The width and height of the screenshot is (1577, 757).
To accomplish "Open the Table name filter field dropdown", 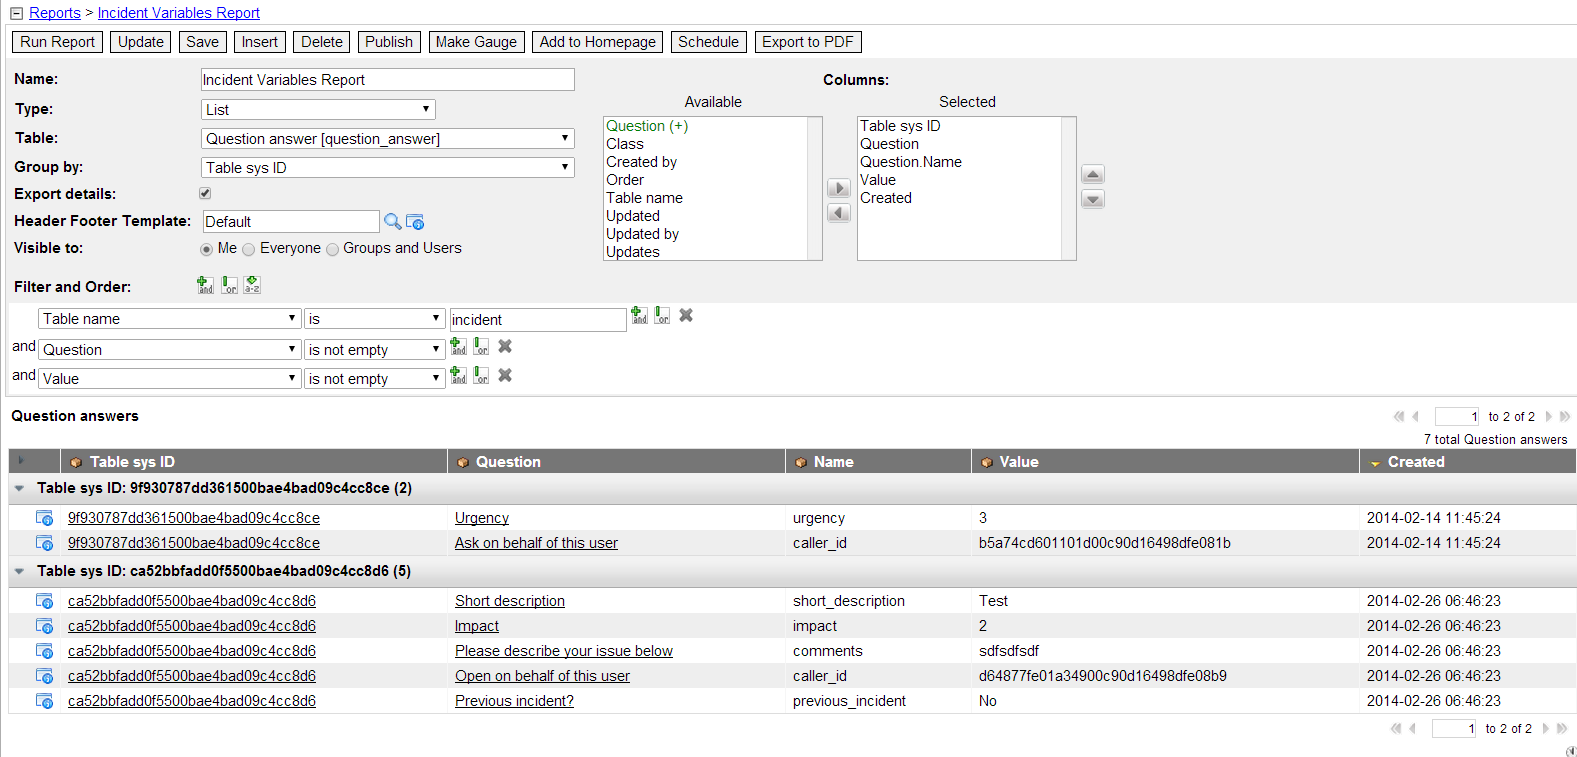I will 169,319.
